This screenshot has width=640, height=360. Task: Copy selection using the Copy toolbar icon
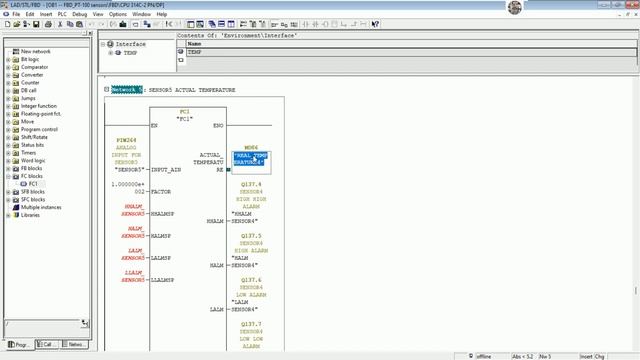[x=70, y=24]
